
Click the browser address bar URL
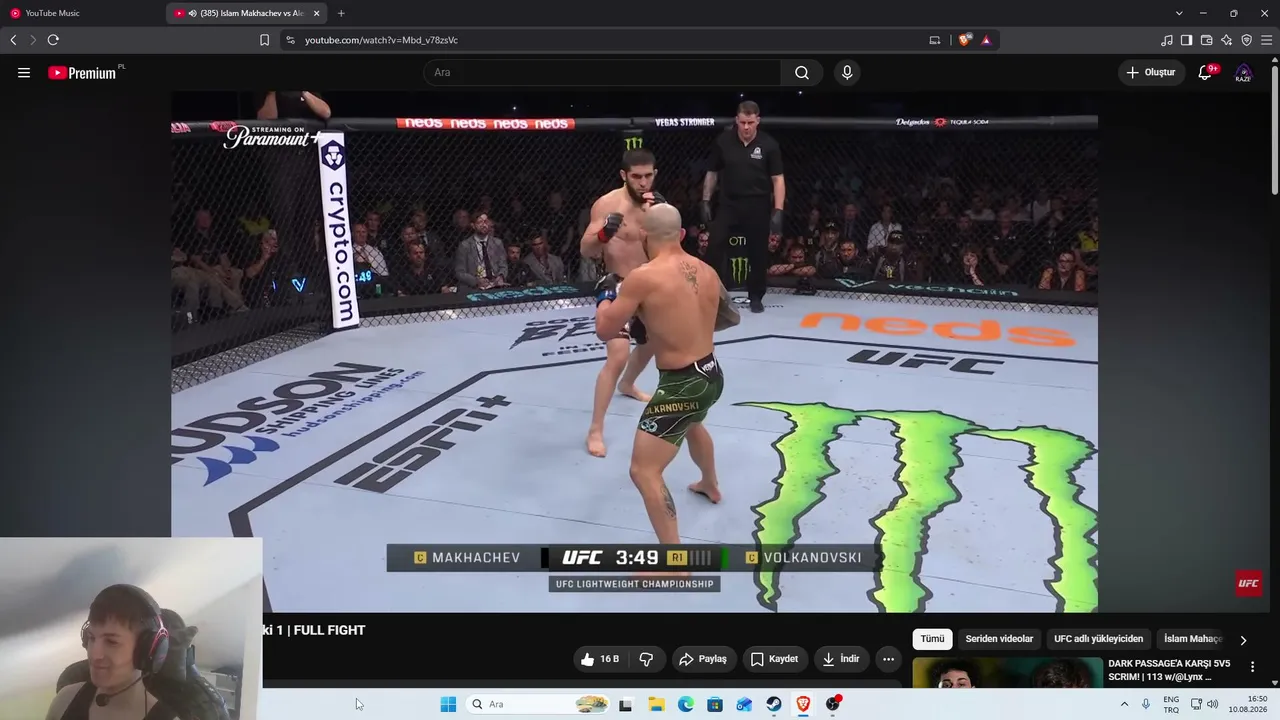tap(381, 40)
